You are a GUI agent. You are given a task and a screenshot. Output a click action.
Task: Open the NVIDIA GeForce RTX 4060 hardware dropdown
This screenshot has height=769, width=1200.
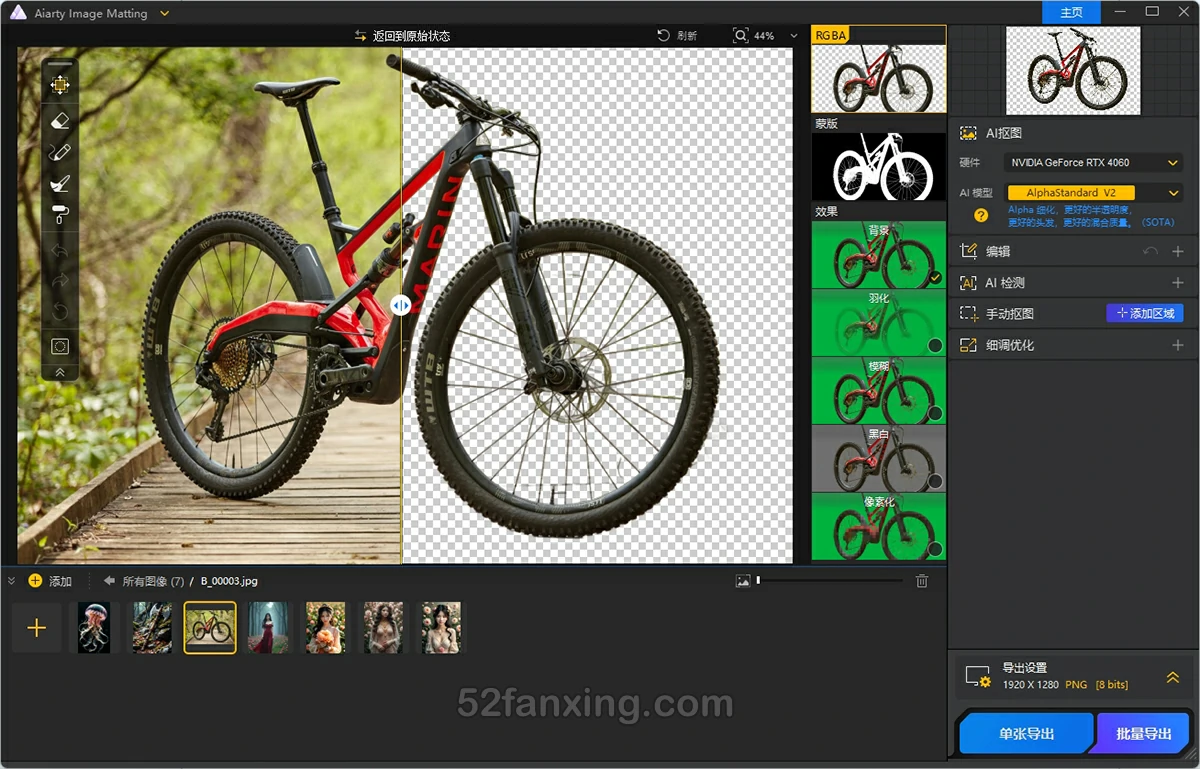[x=1094, y=162]
